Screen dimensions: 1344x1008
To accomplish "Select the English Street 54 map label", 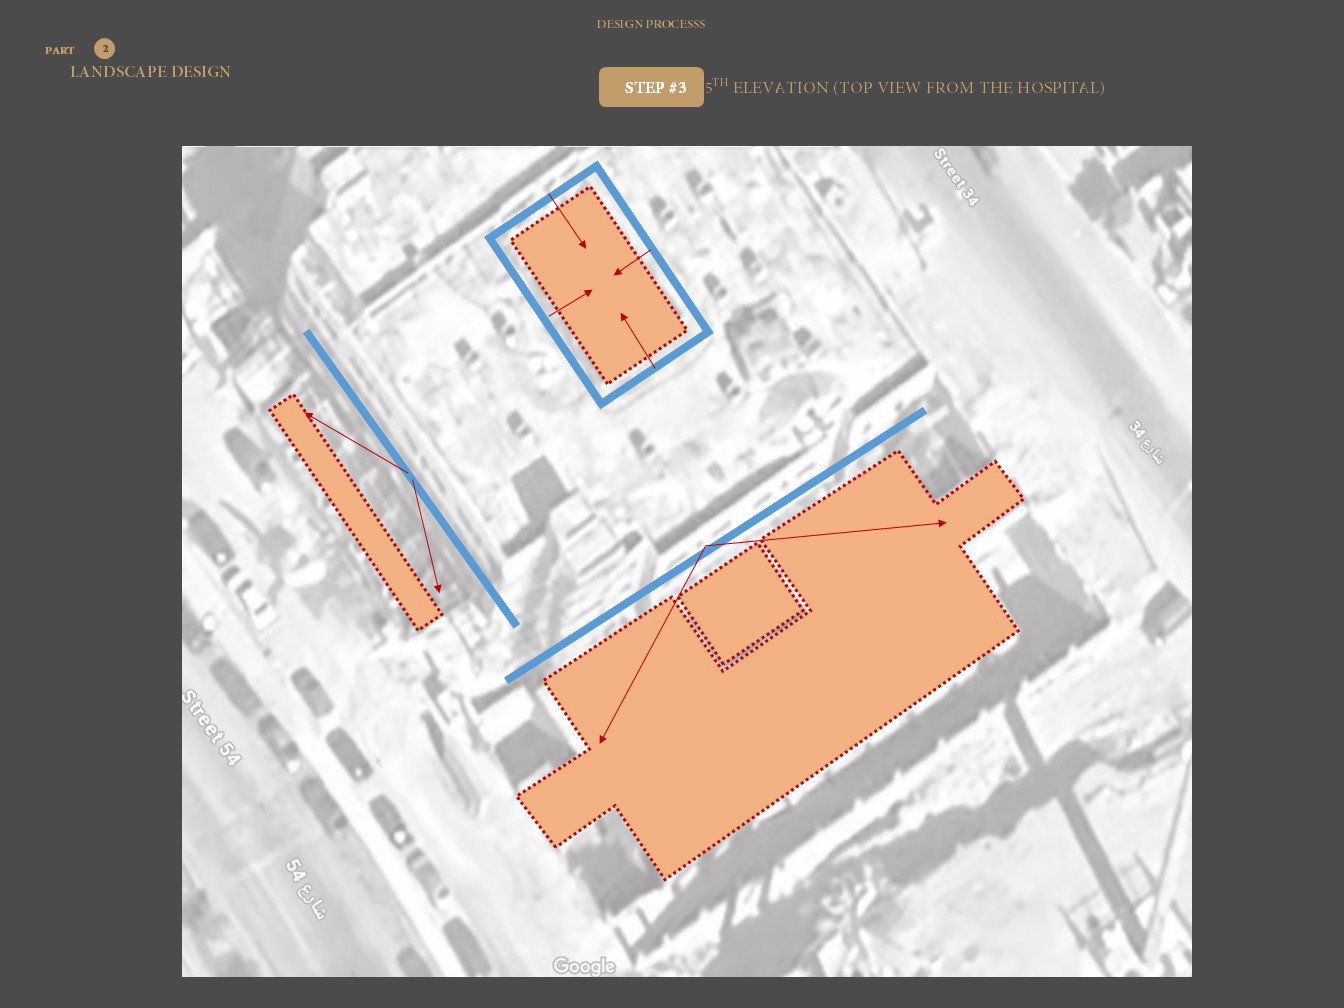I will (211, 727).
